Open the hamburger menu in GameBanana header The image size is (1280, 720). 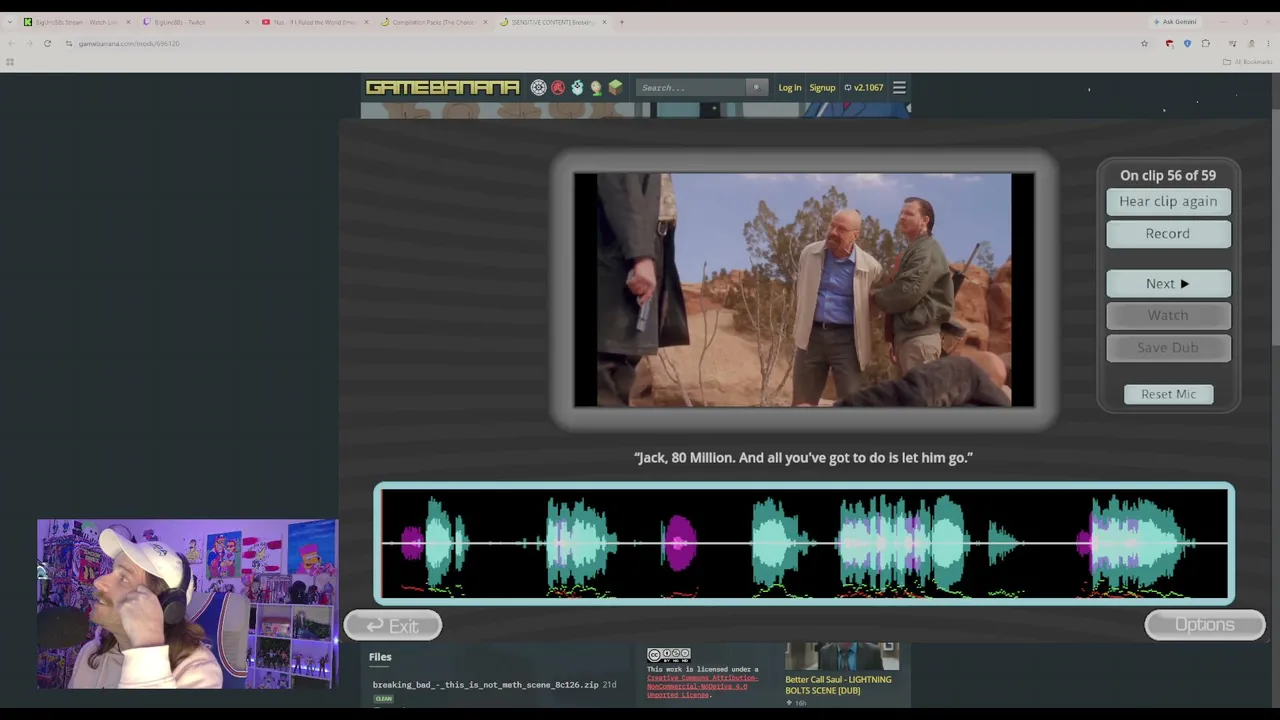[x=899, y=88]
